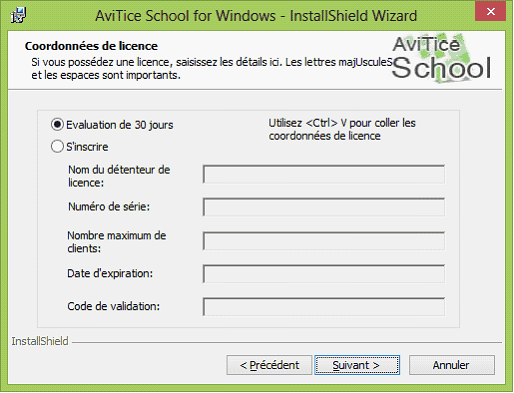Click the 'InstallShield' footer text

[x=40, y=341]
